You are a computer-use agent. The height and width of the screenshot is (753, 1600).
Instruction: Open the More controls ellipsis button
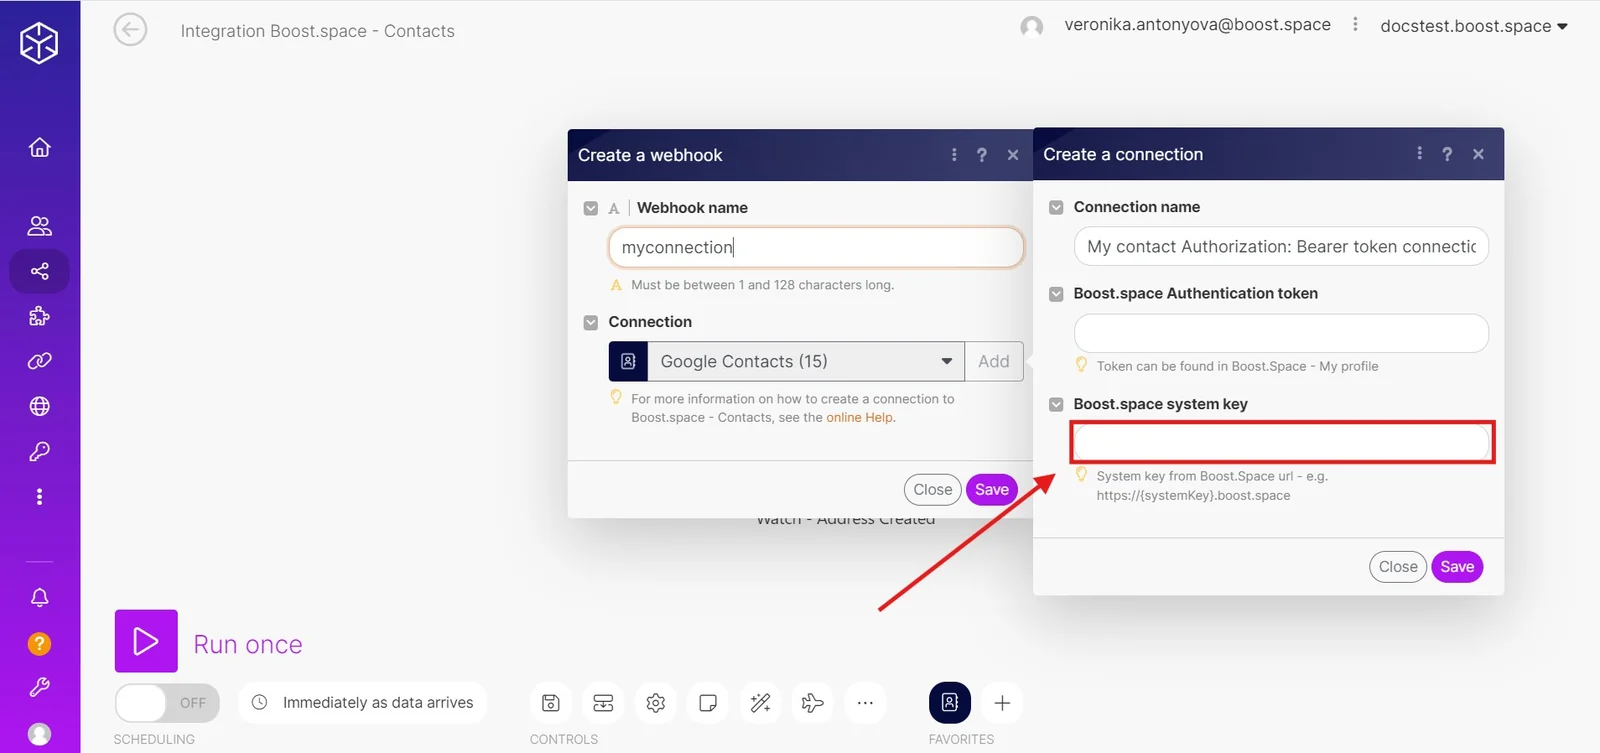tap(865, 703)
